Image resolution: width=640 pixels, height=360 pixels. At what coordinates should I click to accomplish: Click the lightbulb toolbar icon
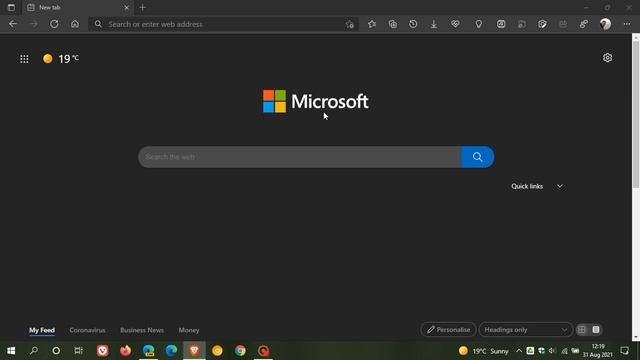click(479, 24)
